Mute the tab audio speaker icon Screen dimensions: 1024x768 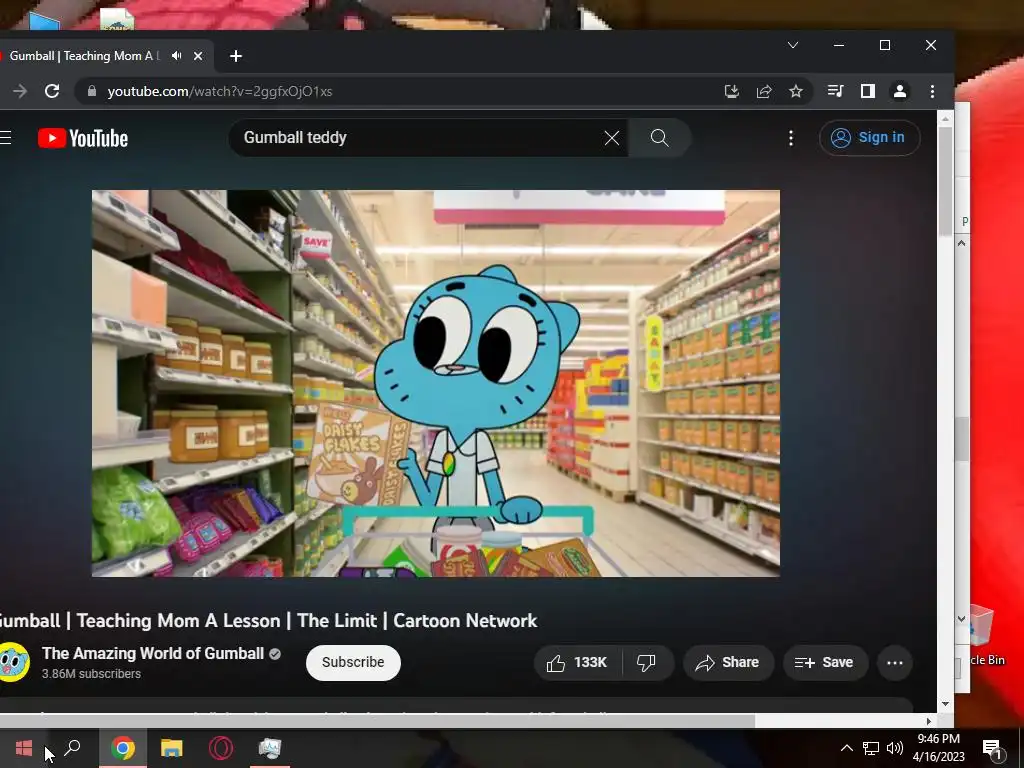(x=176, y=56)
